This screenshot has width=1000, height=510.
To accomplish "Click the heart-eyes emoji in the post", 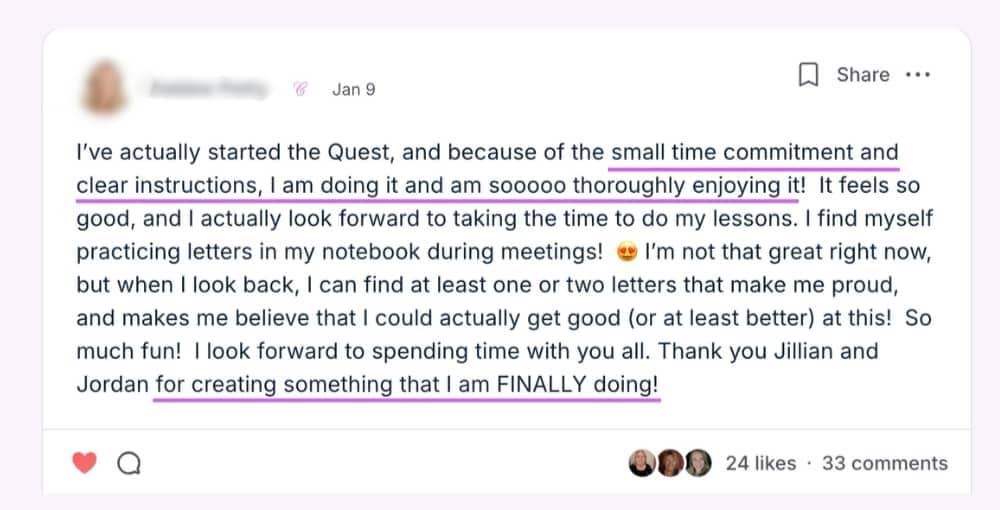I will click(629, 251).
